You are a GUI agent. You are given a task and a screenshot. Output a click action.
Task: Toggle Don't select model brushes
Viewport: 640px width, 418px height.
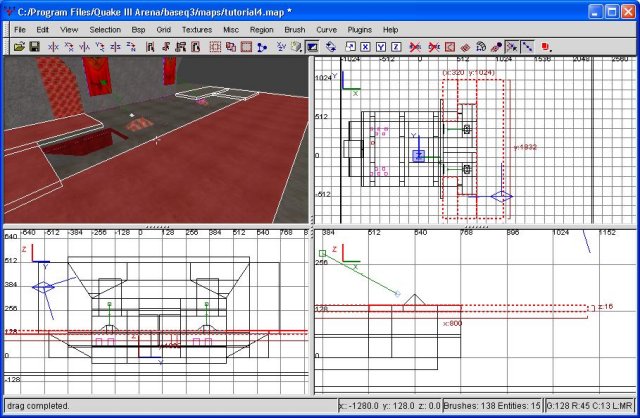pyautogui.click(x=415, y=47)
